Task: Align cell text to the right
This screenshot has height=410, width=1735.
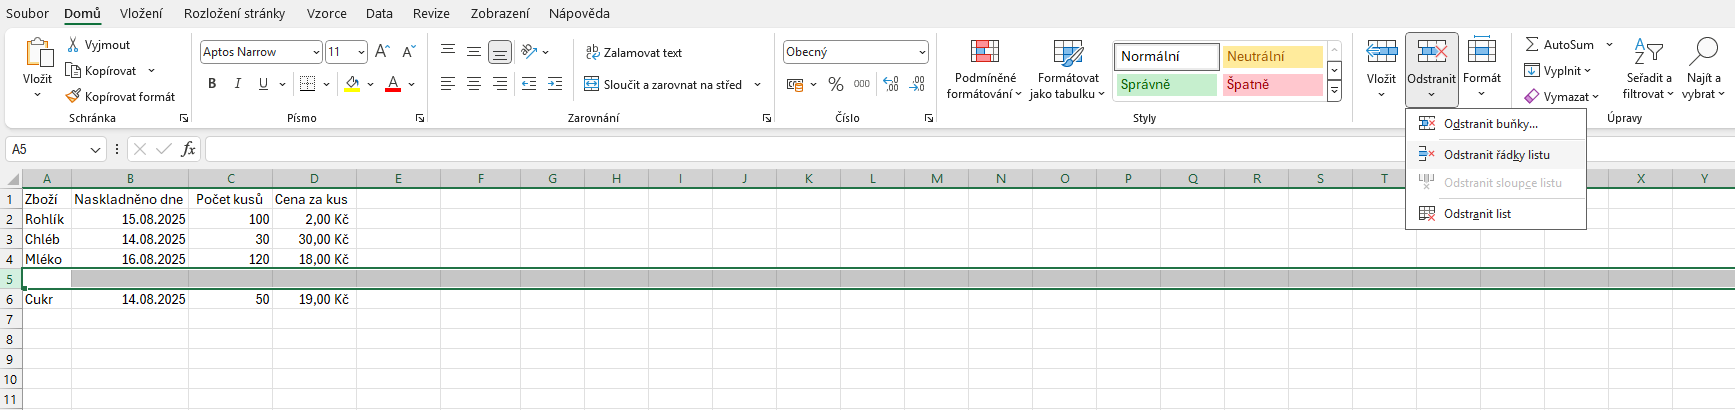Action: coord(500,84)
